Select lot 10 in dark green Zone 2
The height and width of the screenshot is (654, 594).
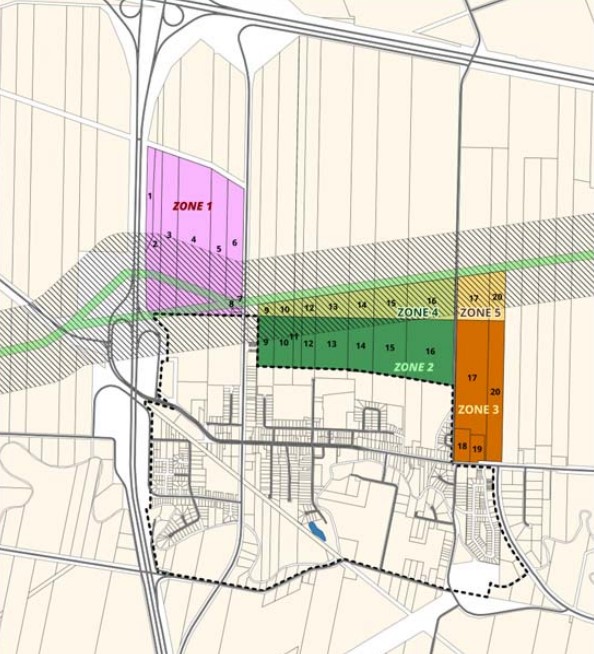(x=284, y=342)
